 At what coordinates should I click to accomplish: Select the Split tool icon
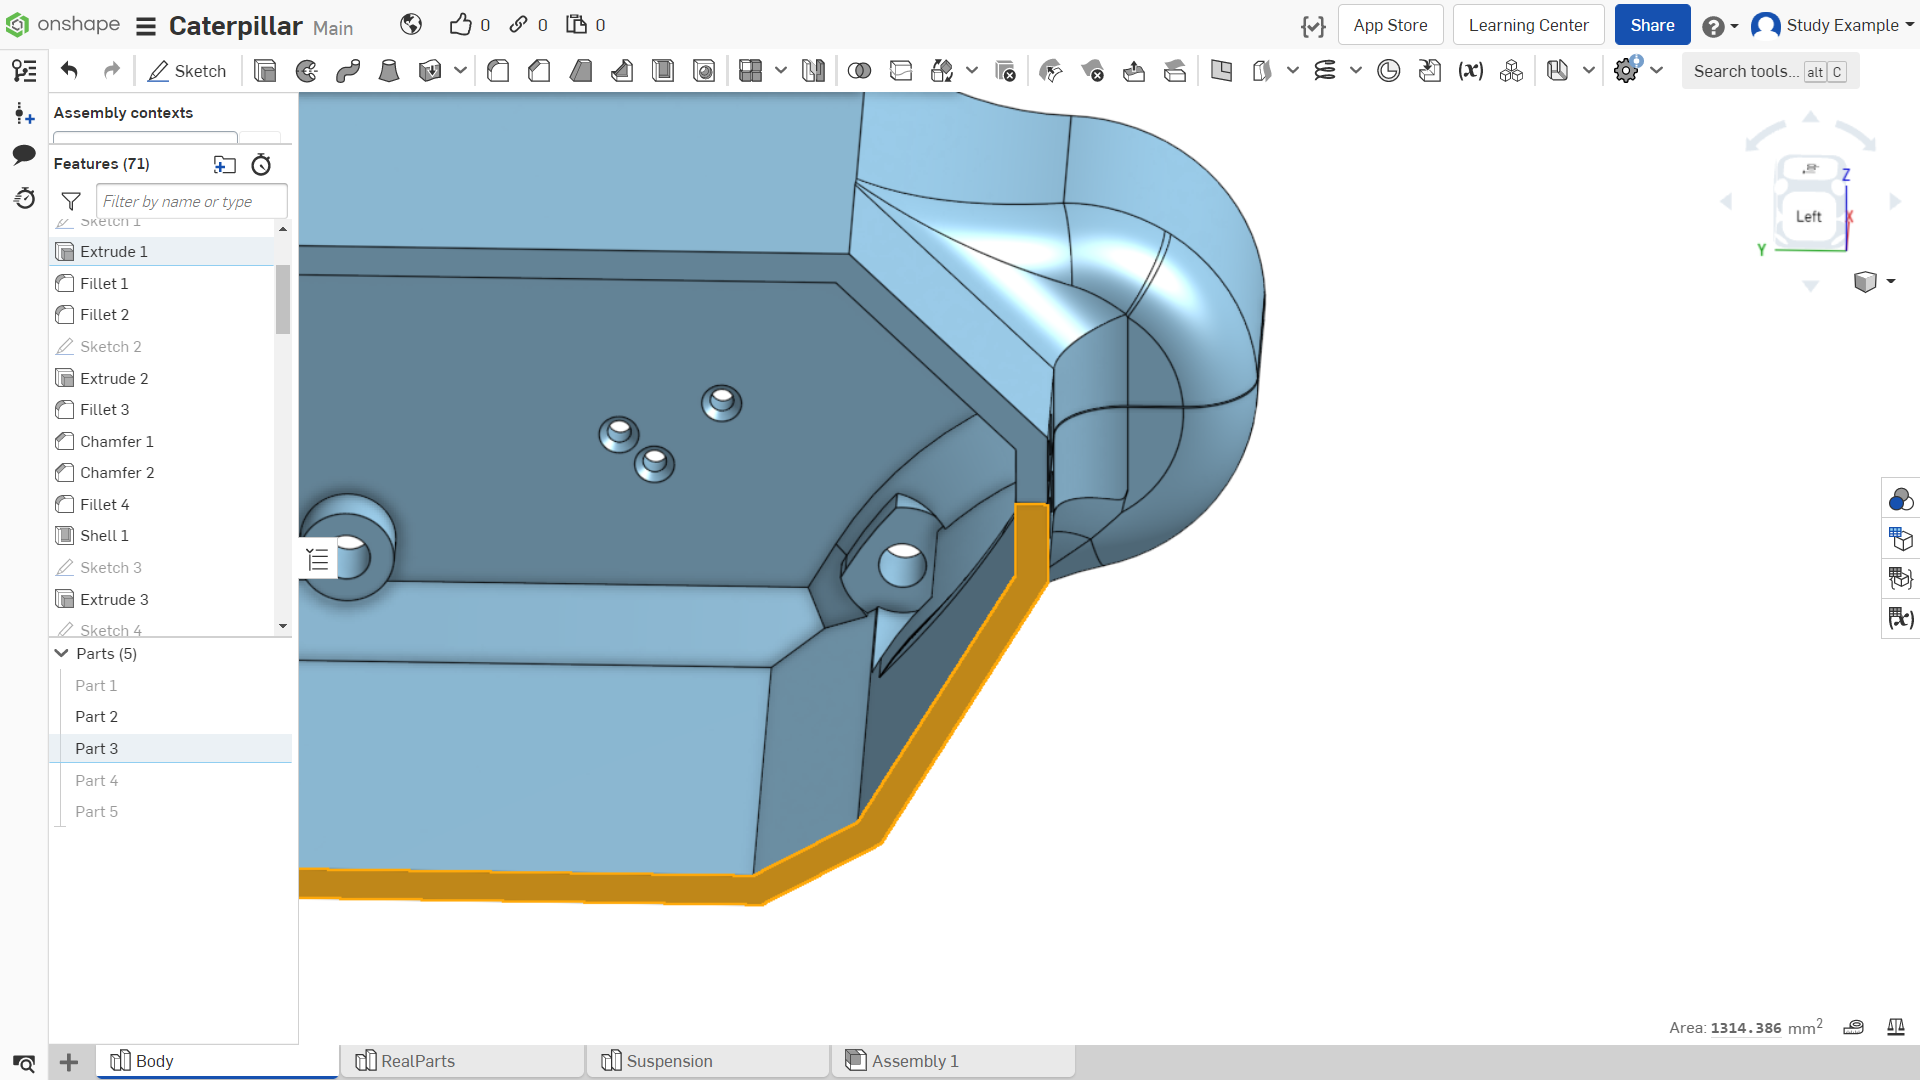click(x=901, y=71)
